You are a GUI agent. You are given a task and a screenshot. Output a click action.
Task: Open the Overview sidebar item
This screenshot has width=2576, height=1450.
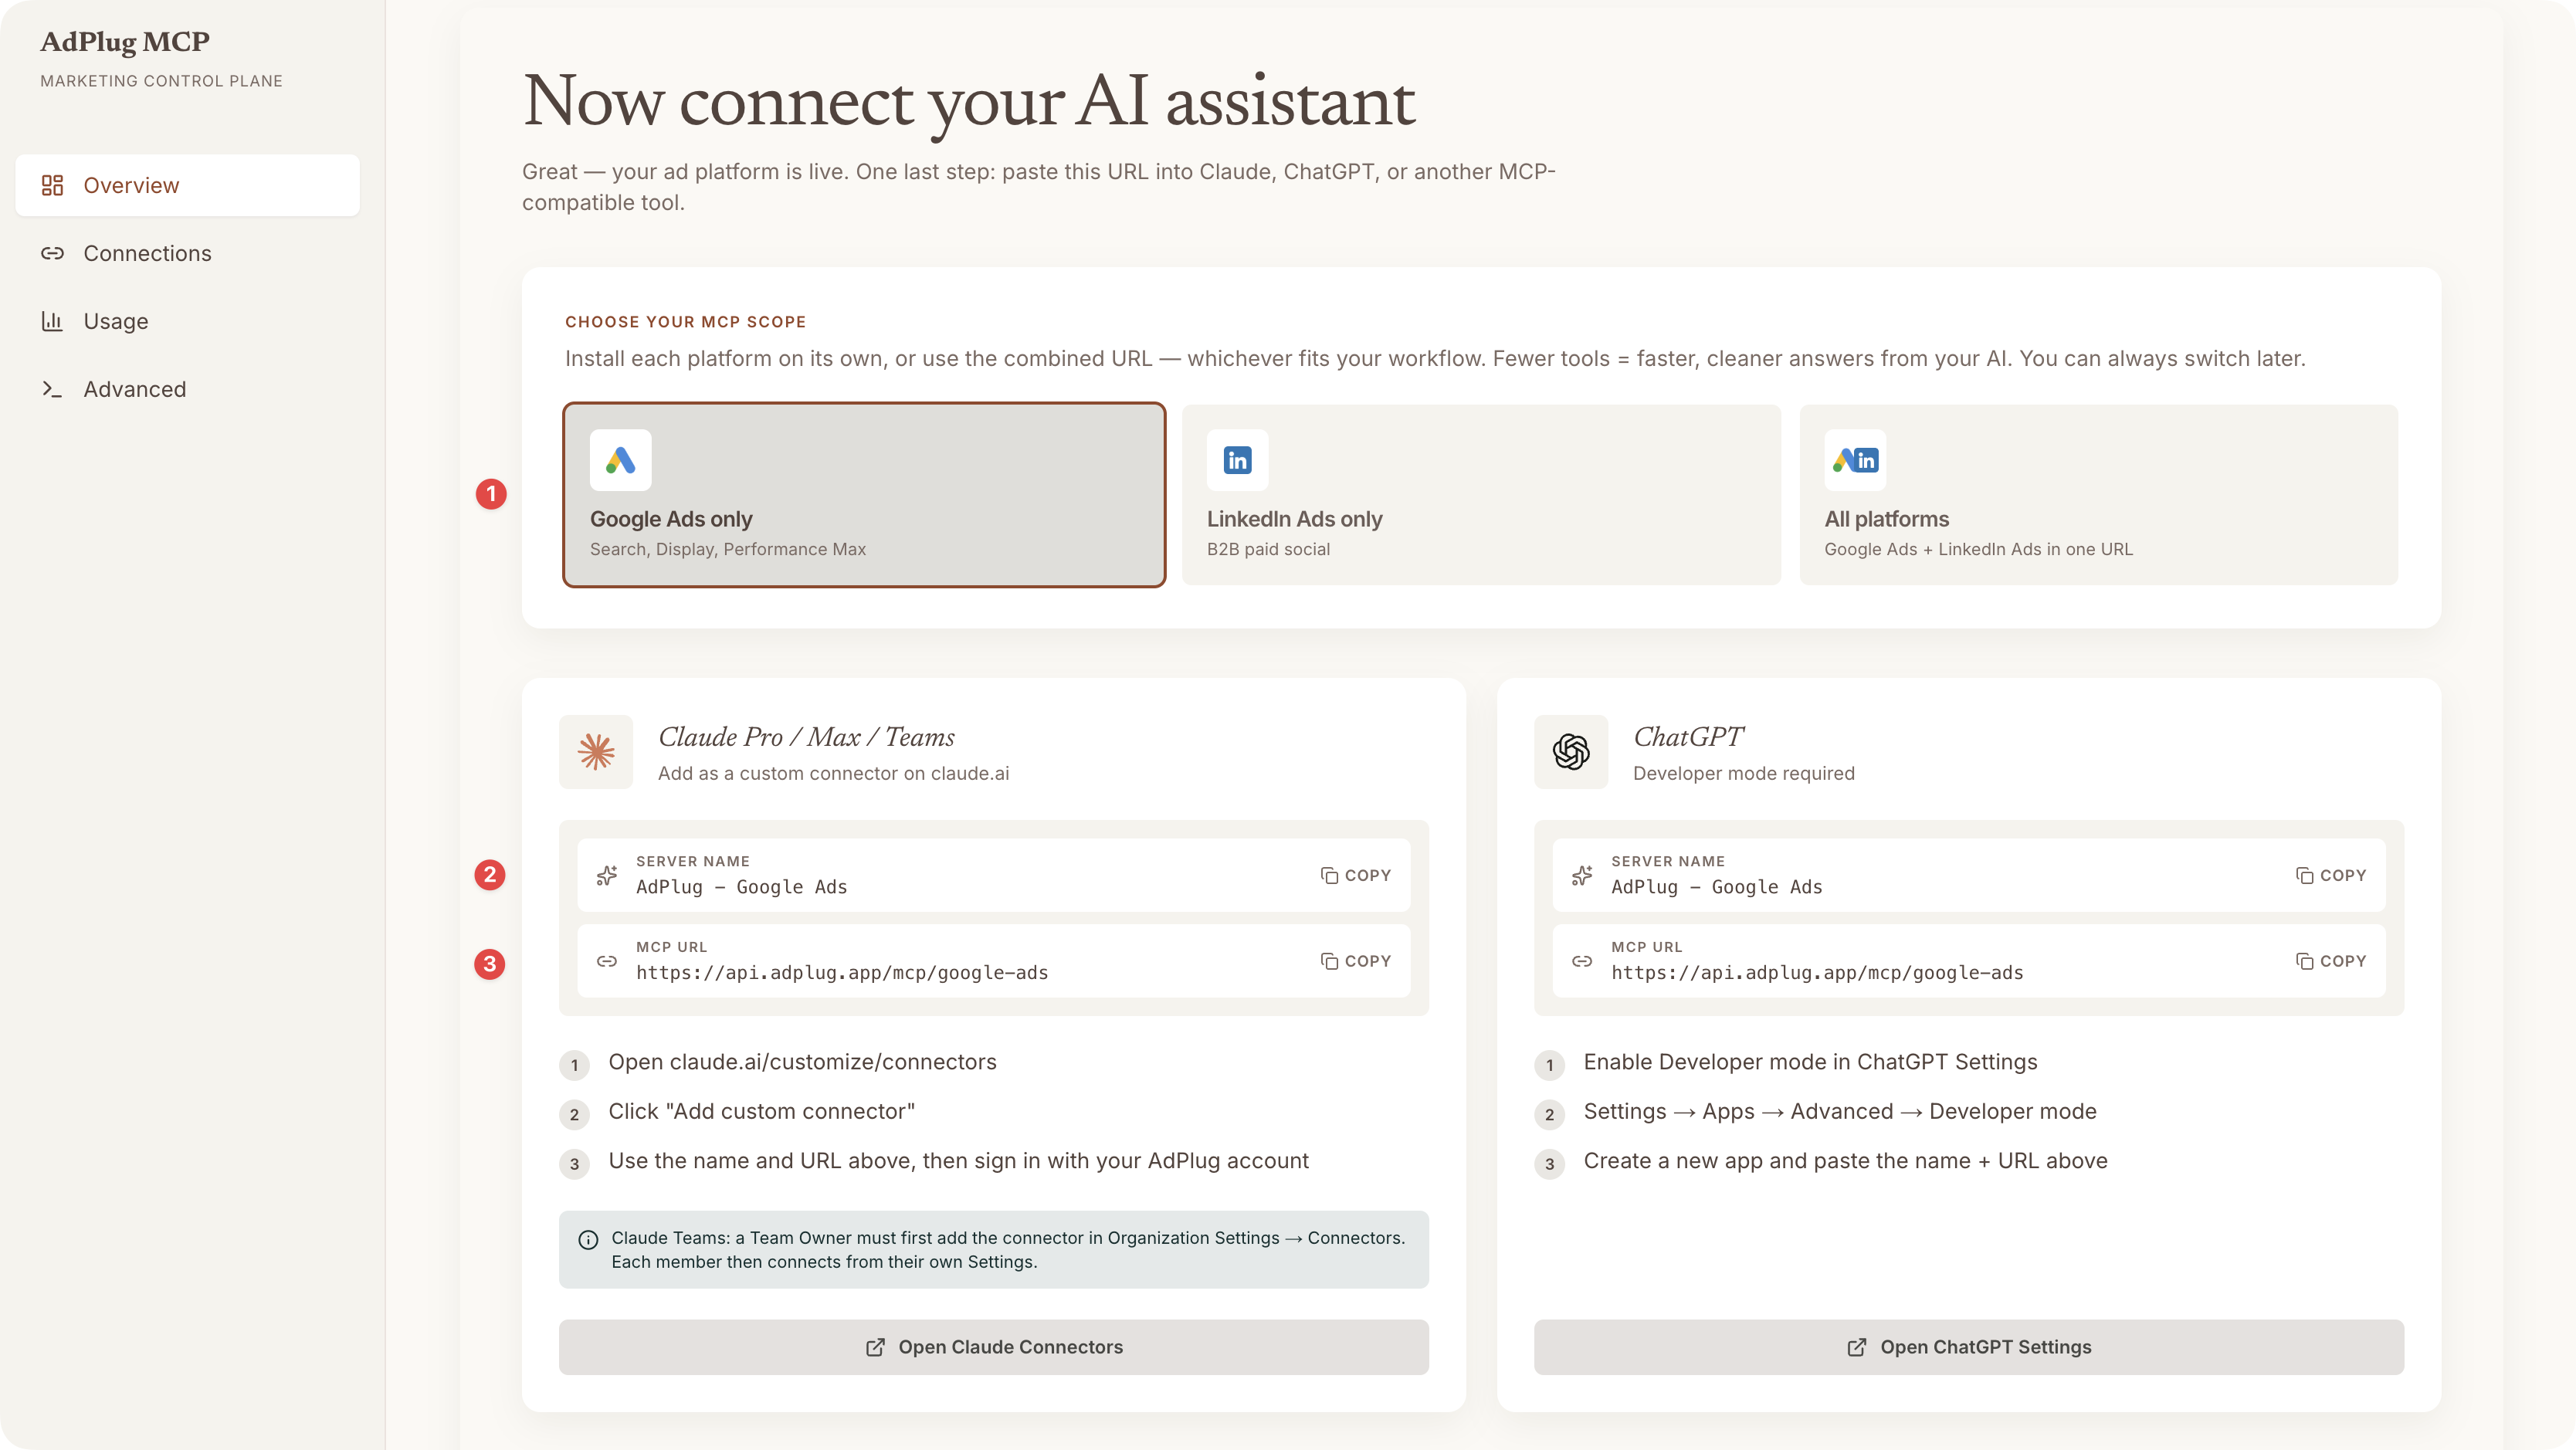(x=187, y=185)
